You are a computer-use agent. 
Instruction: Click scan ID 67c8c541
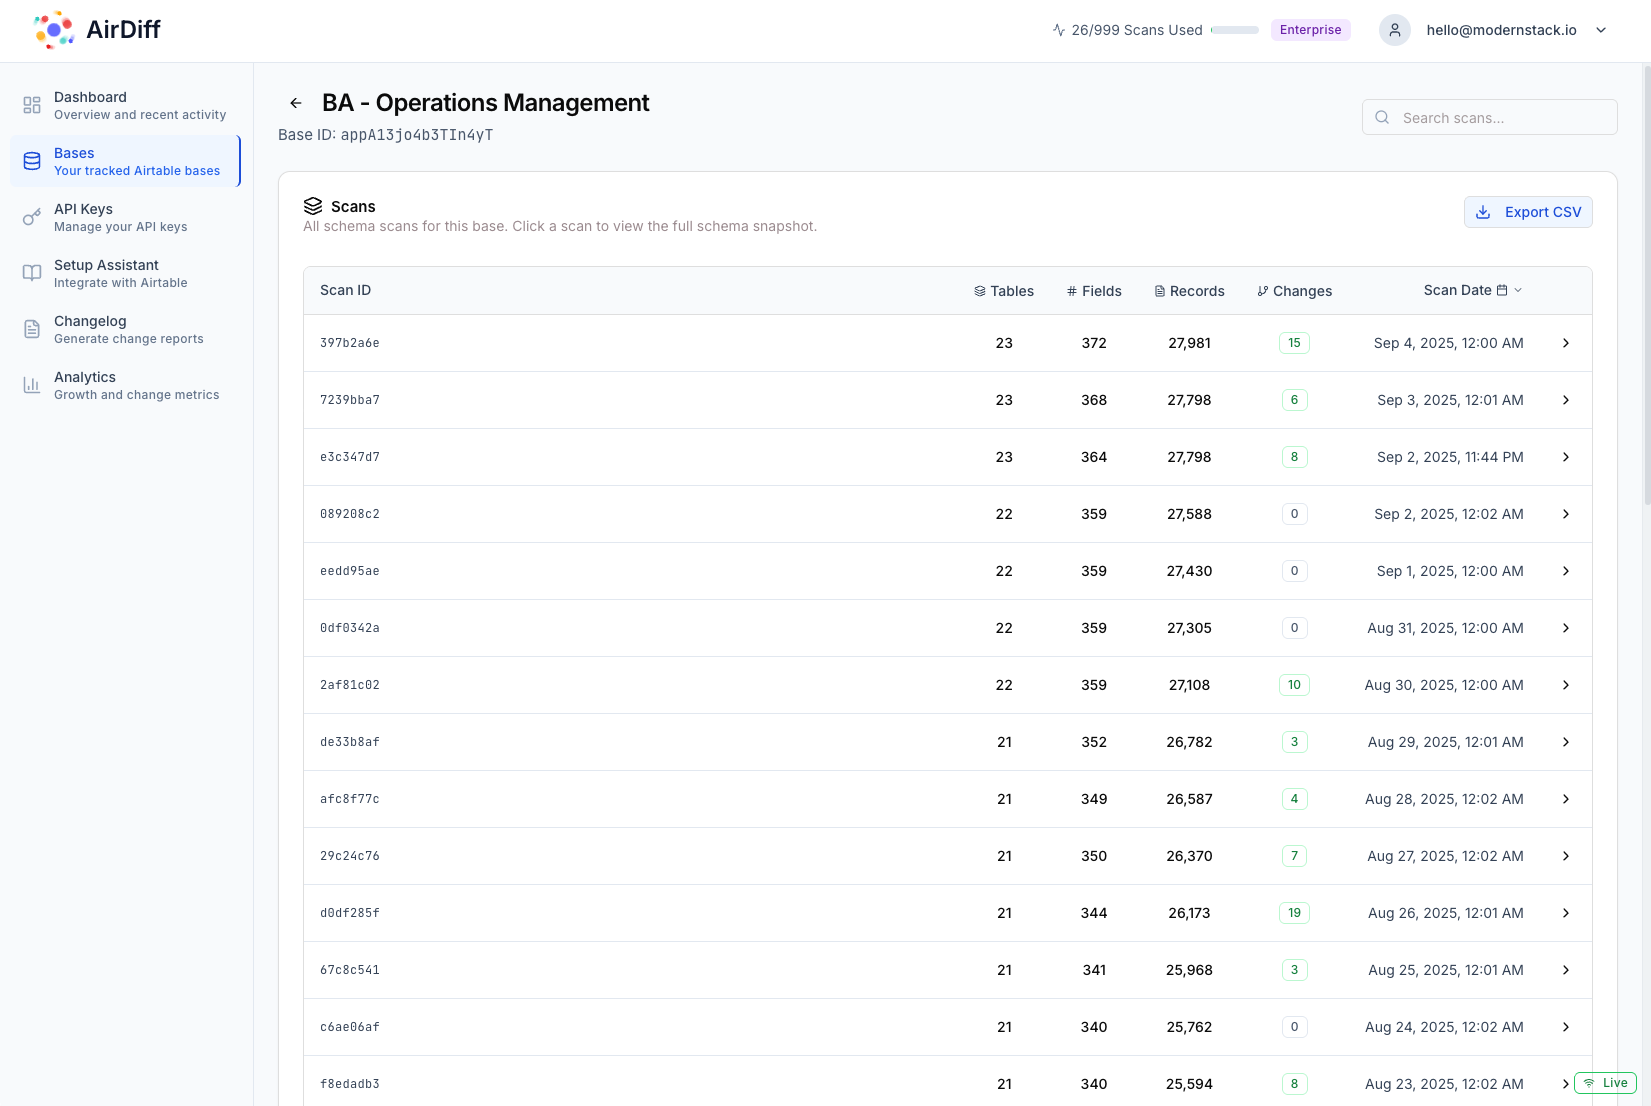[x=350, y=970]
